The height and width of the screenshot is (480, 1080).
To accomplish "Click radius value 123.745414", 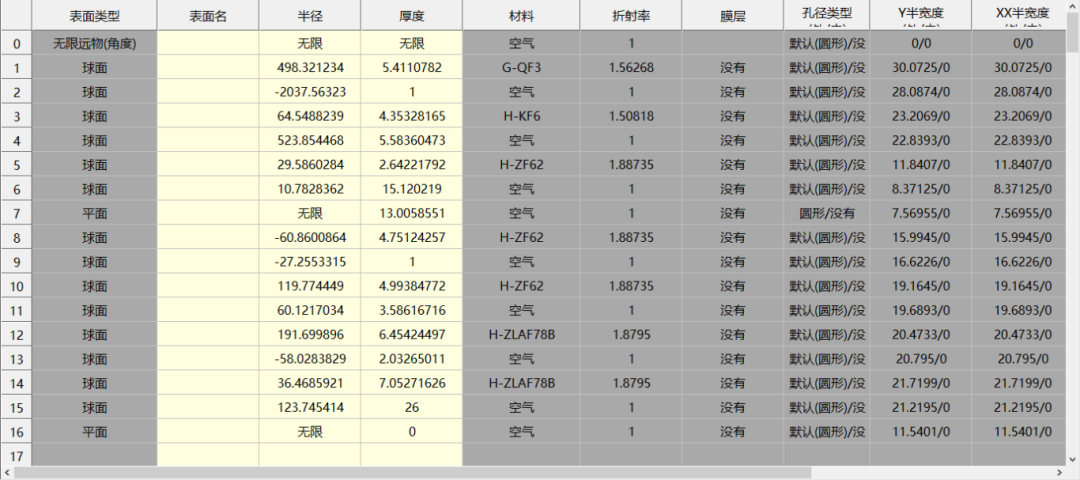I will click(x=310, y=407).
